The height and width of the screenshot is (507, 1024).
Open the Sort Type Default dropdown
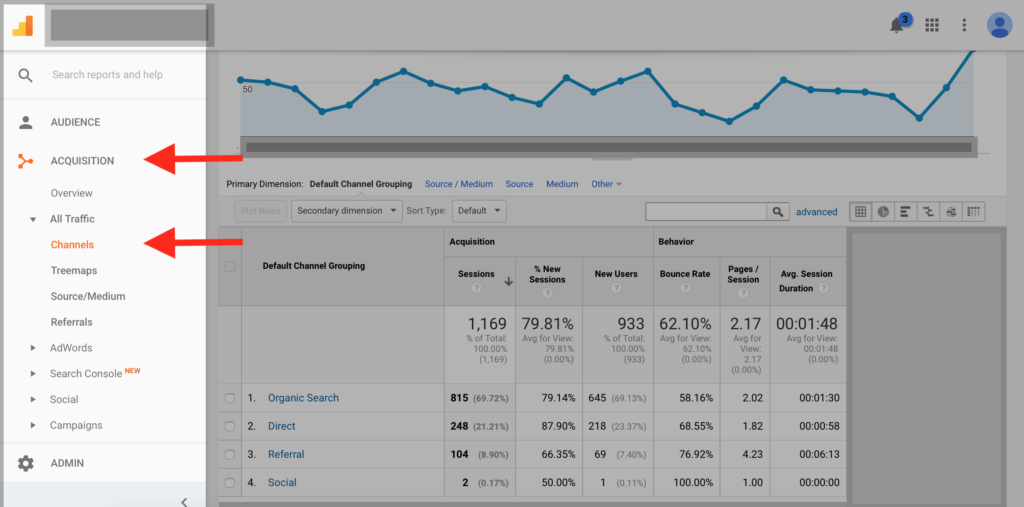pyautogui.click(x=479, y=211)
